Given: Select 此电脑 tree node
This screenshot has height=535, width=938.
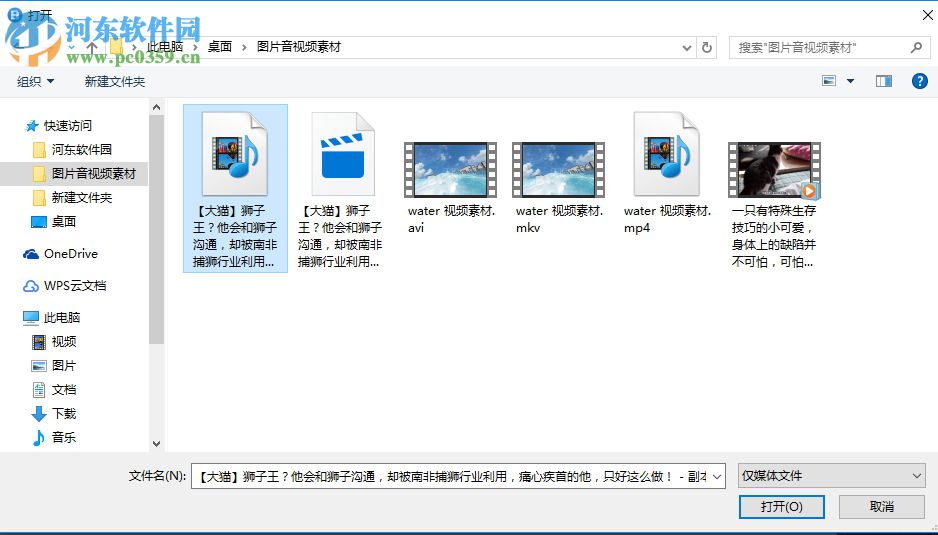Looking at the screenshot, I should (62, 318).
